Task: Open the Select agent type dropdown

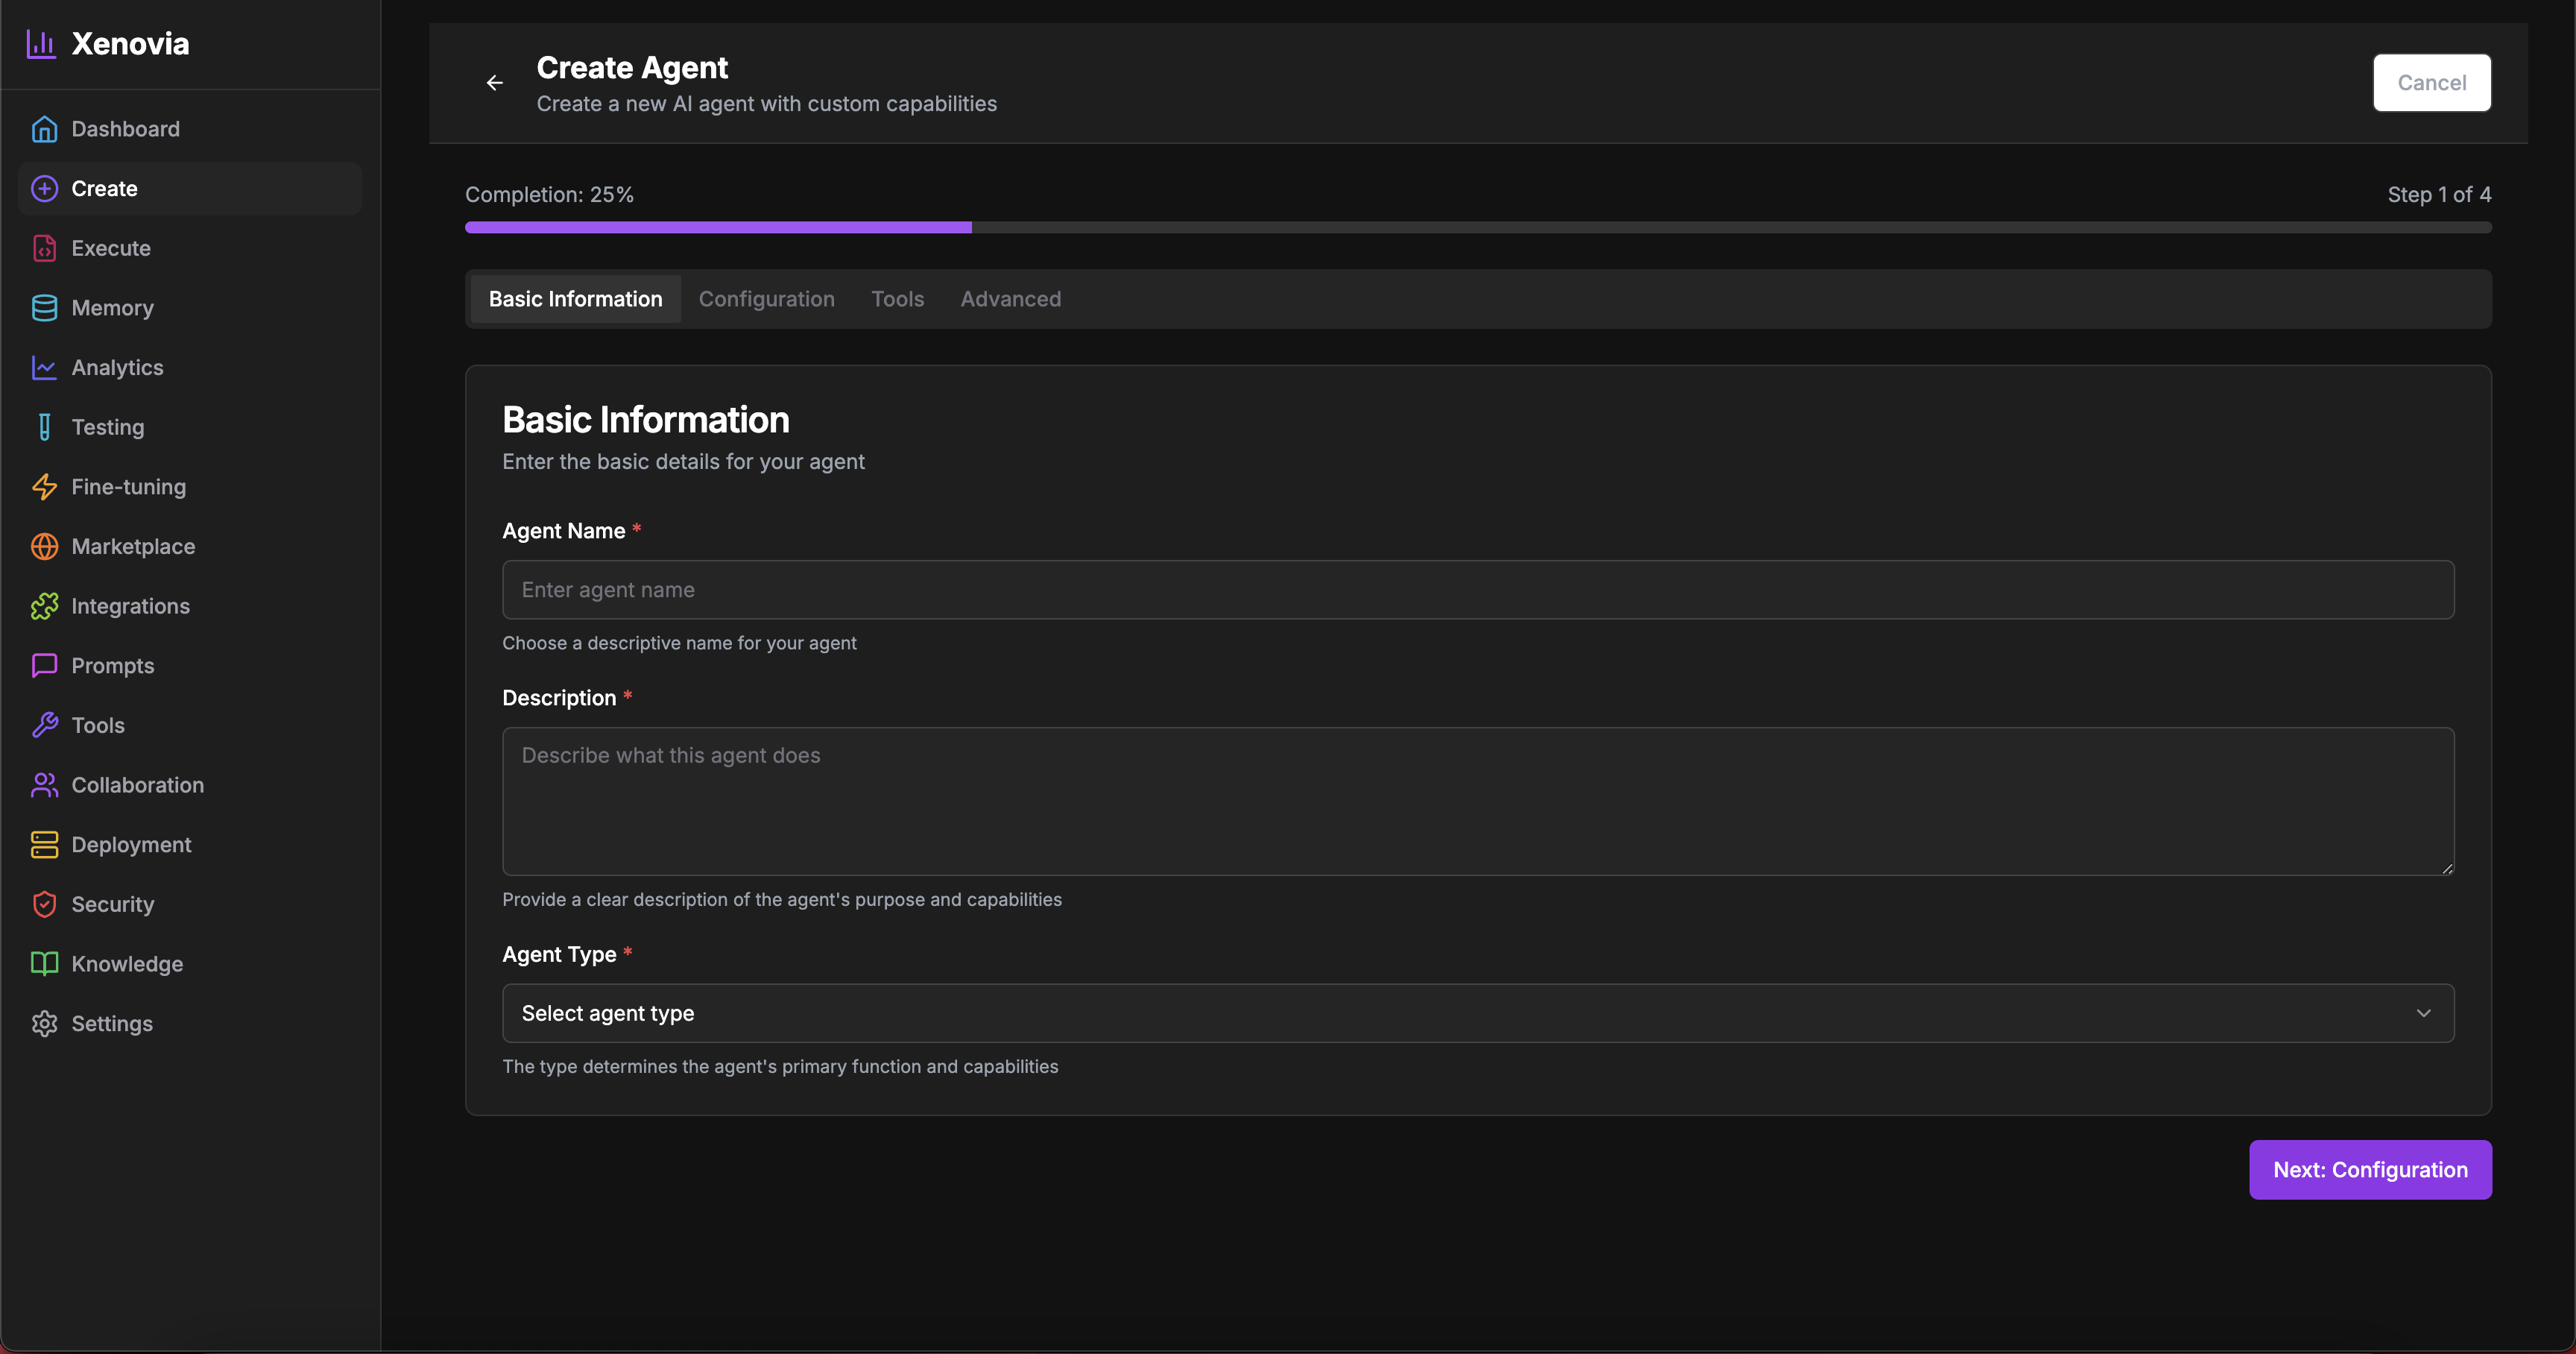Action: tap(1477, 1013)
